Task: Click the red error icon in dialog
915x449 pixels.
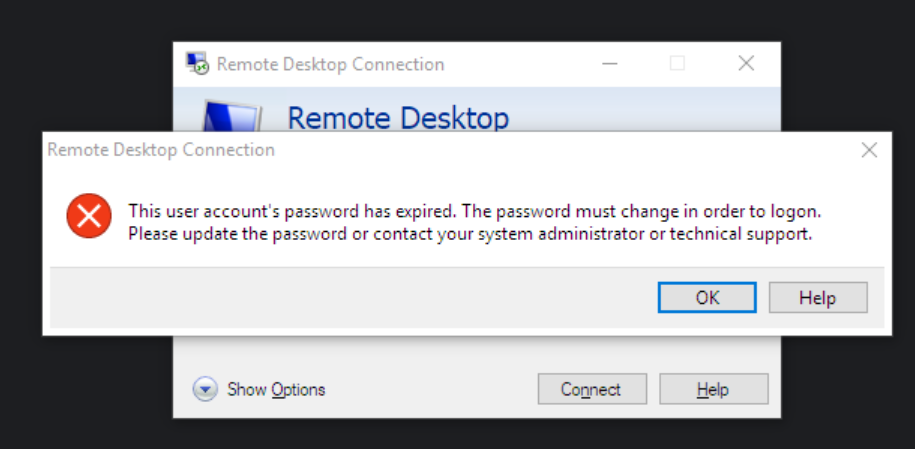Action: (89, 217)
